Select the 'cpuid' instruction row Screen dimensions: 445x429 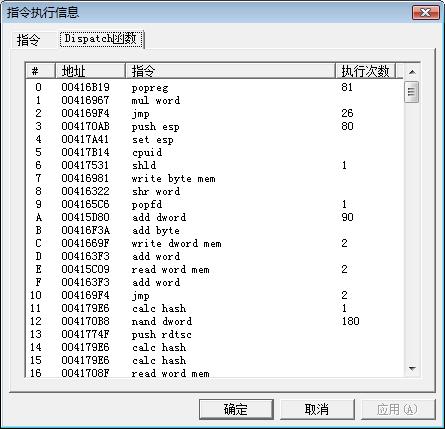[214, 152]
